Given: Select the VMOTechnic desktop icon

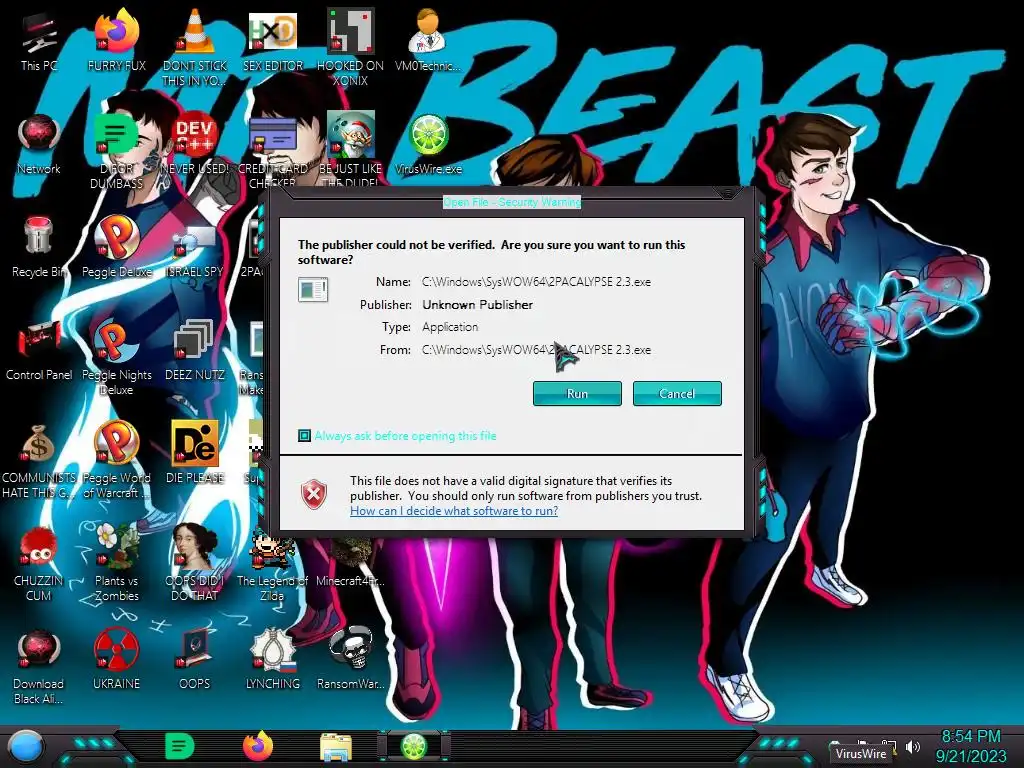Looking at the screenshot, I should point(427,39).
